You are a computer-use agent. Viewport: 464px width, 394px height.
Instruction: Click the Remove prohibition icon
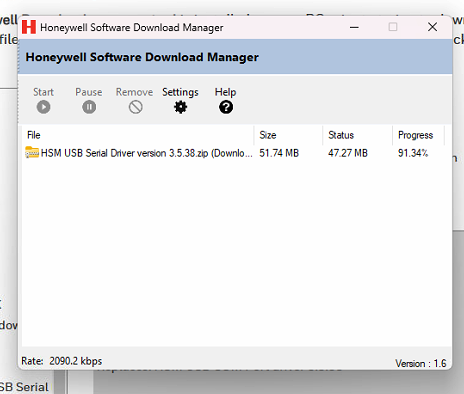tap(135, 107)
